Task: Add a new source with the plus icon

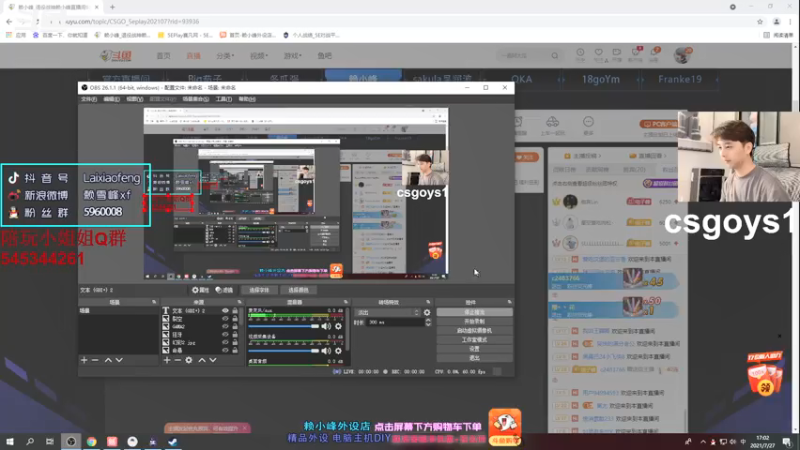Action: click(x=167, y=360)
